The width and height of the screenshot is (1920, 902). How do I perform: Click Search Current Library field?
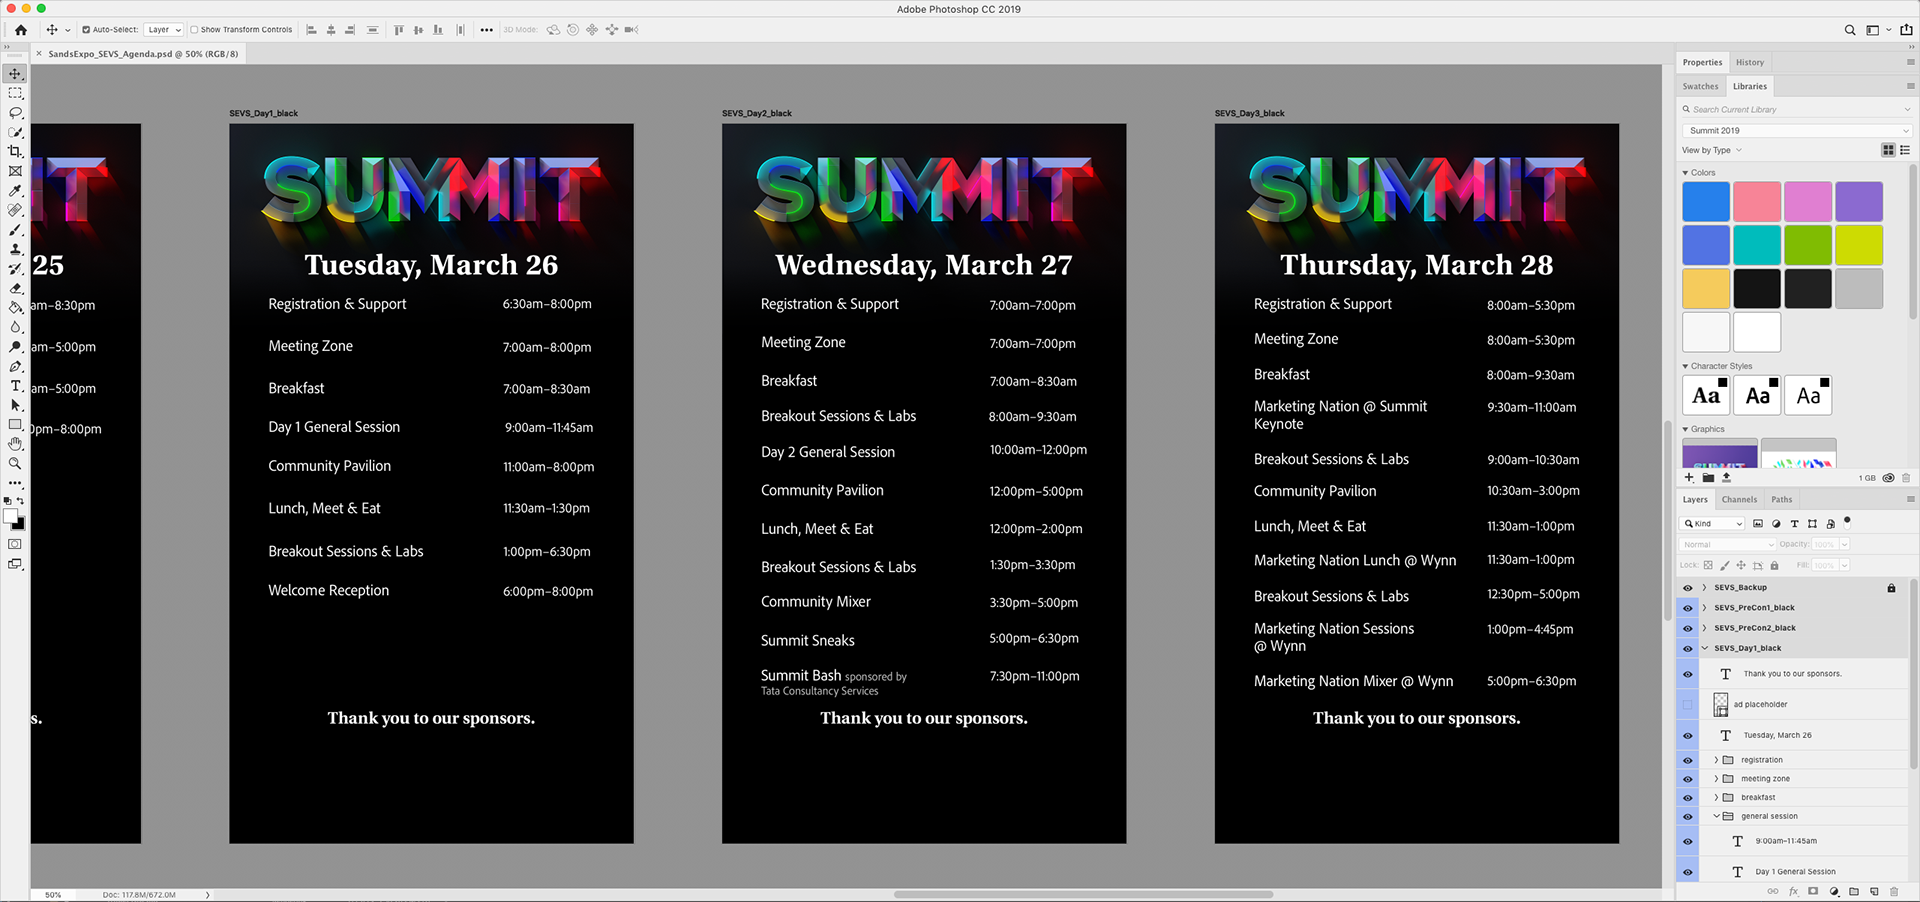[1797, 109]
